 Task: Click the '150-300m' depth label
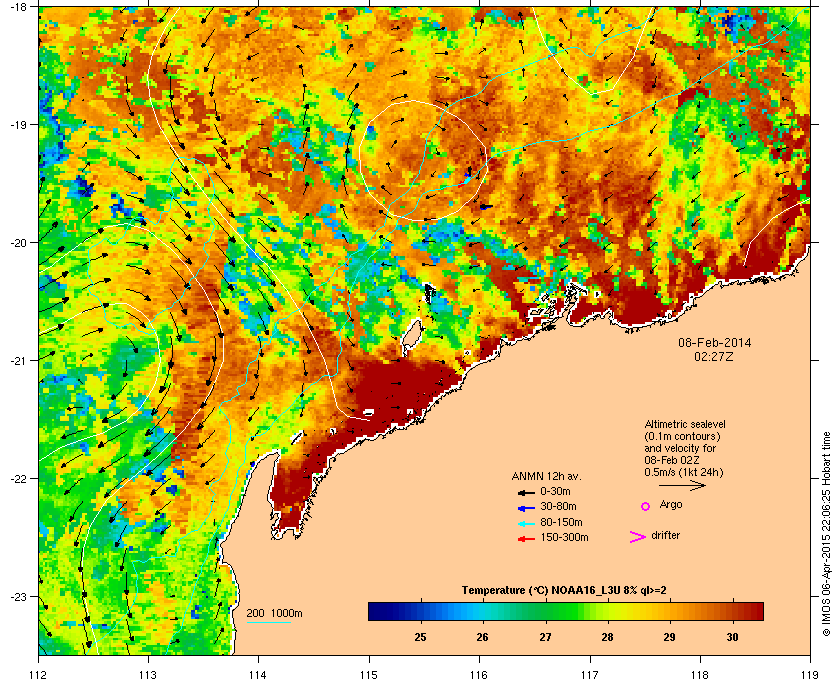click(x=565, y=537)
